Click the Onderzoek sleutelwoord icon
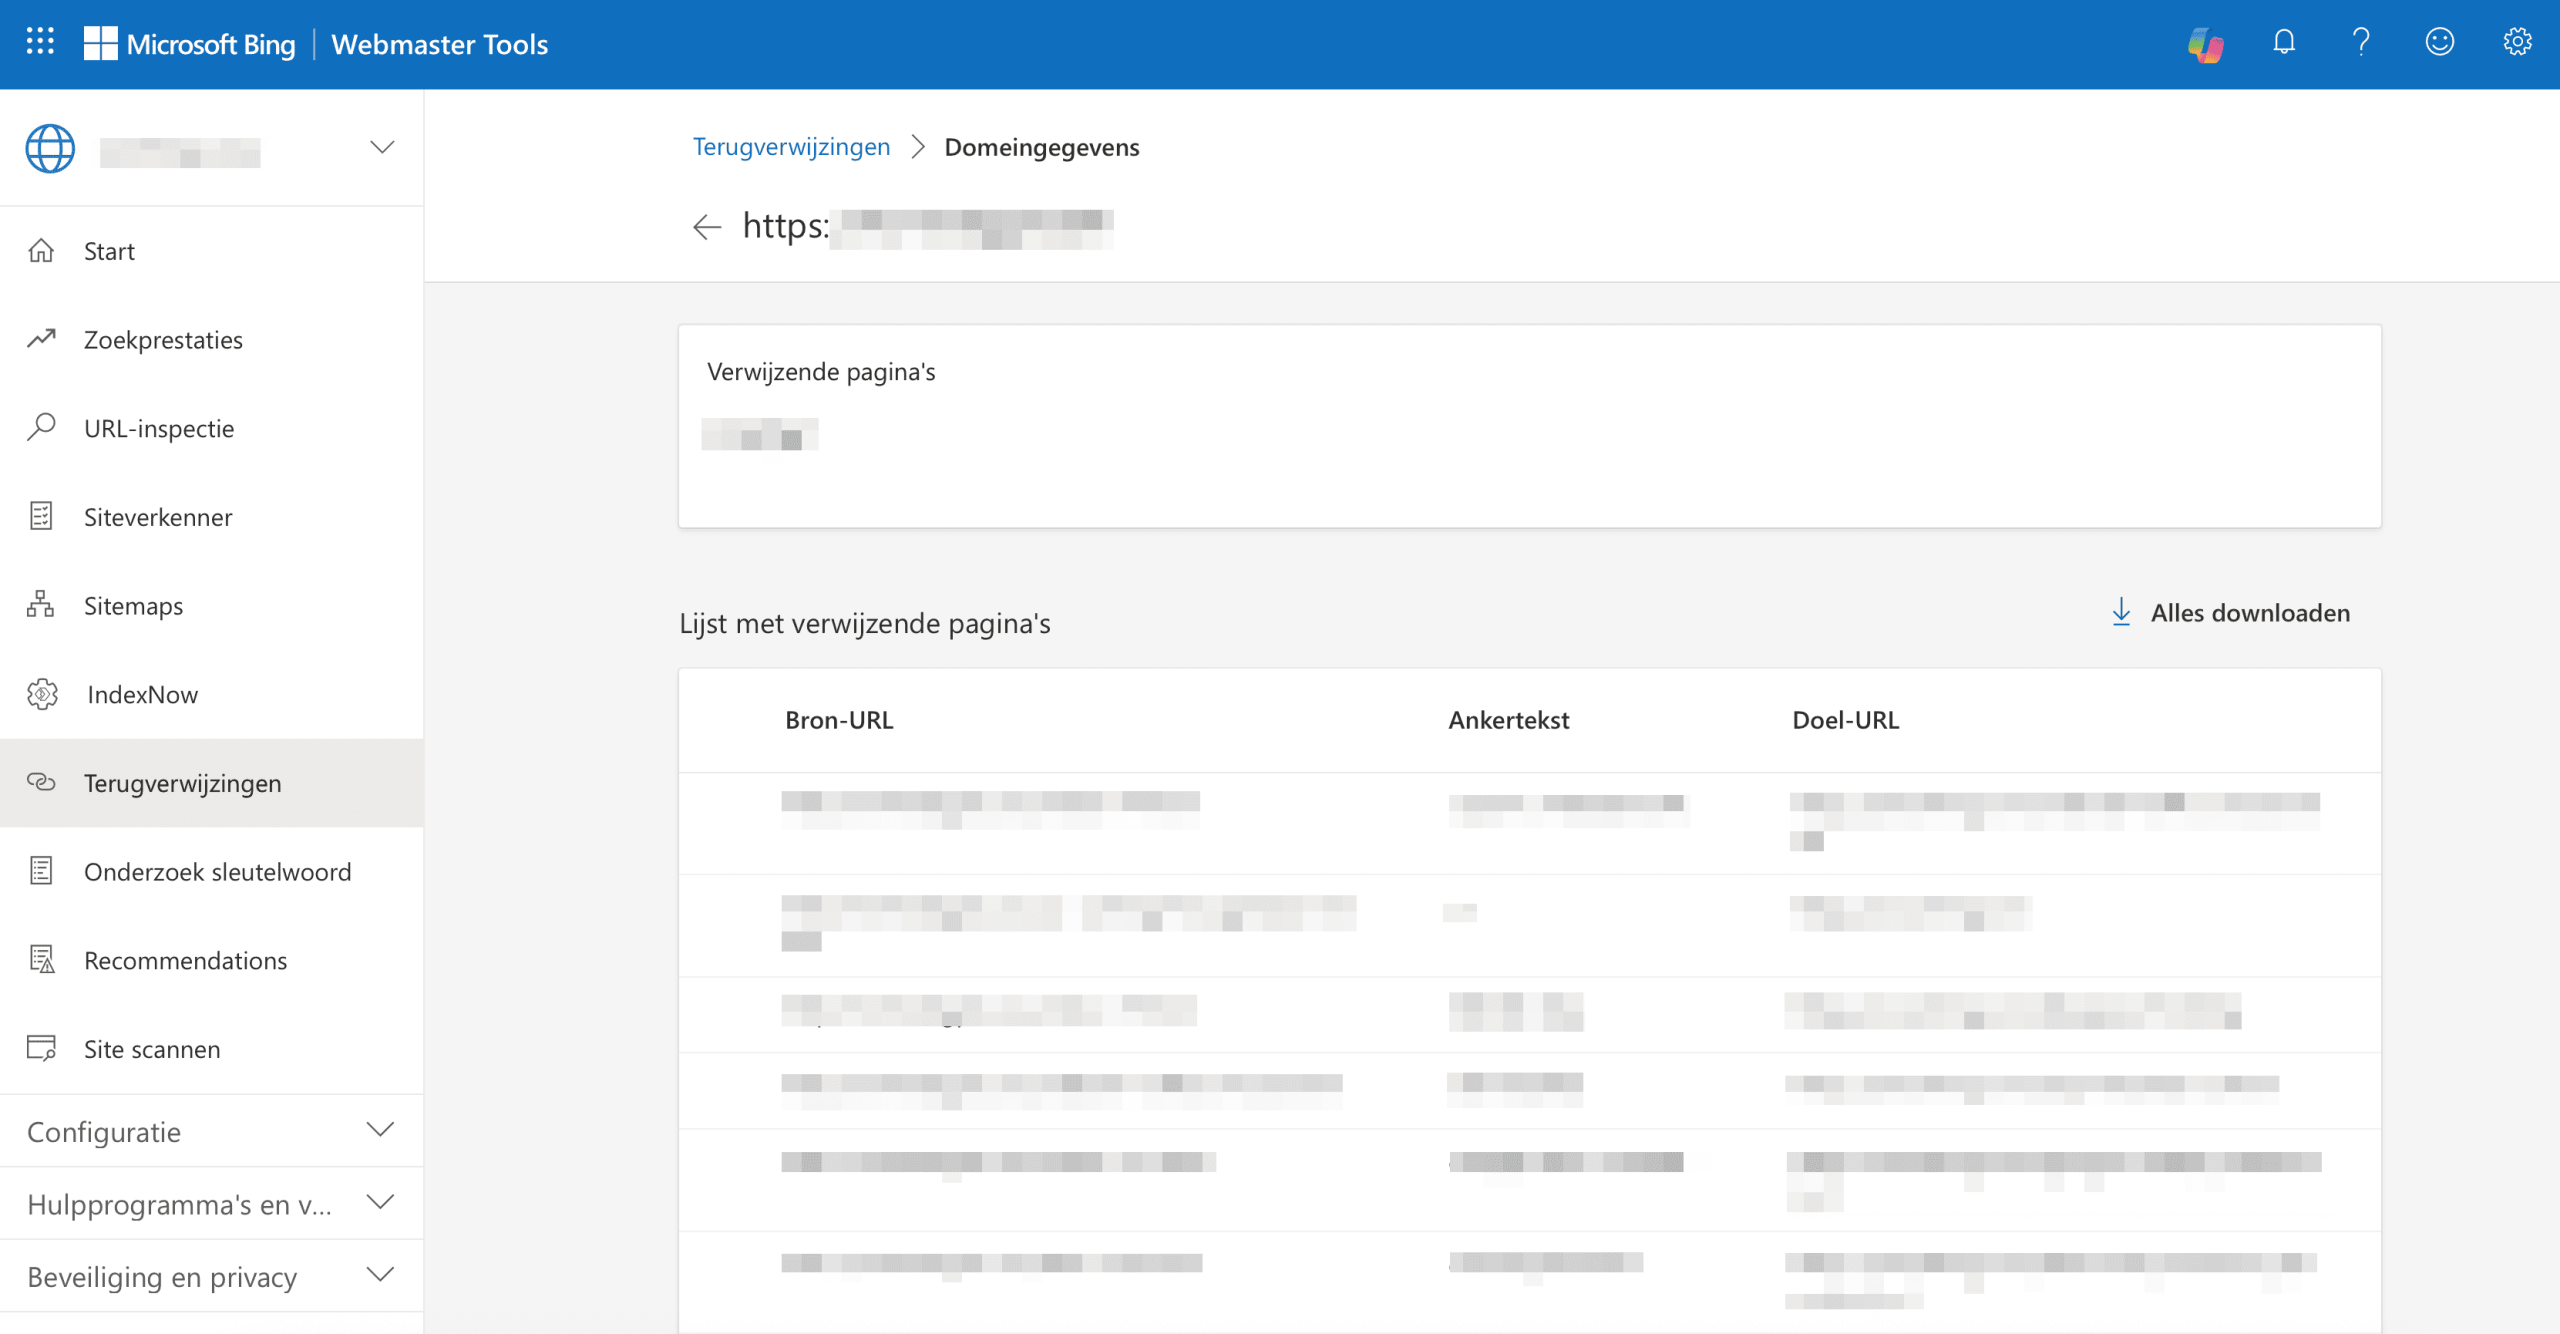 [x=41, y=871]
